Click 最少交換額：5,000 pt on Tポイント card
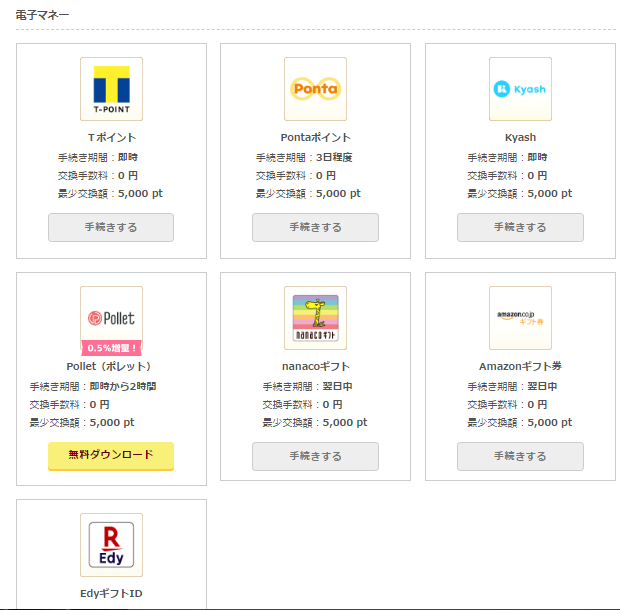The height and width of the screenshot is (610, 620). click(110, 193)
